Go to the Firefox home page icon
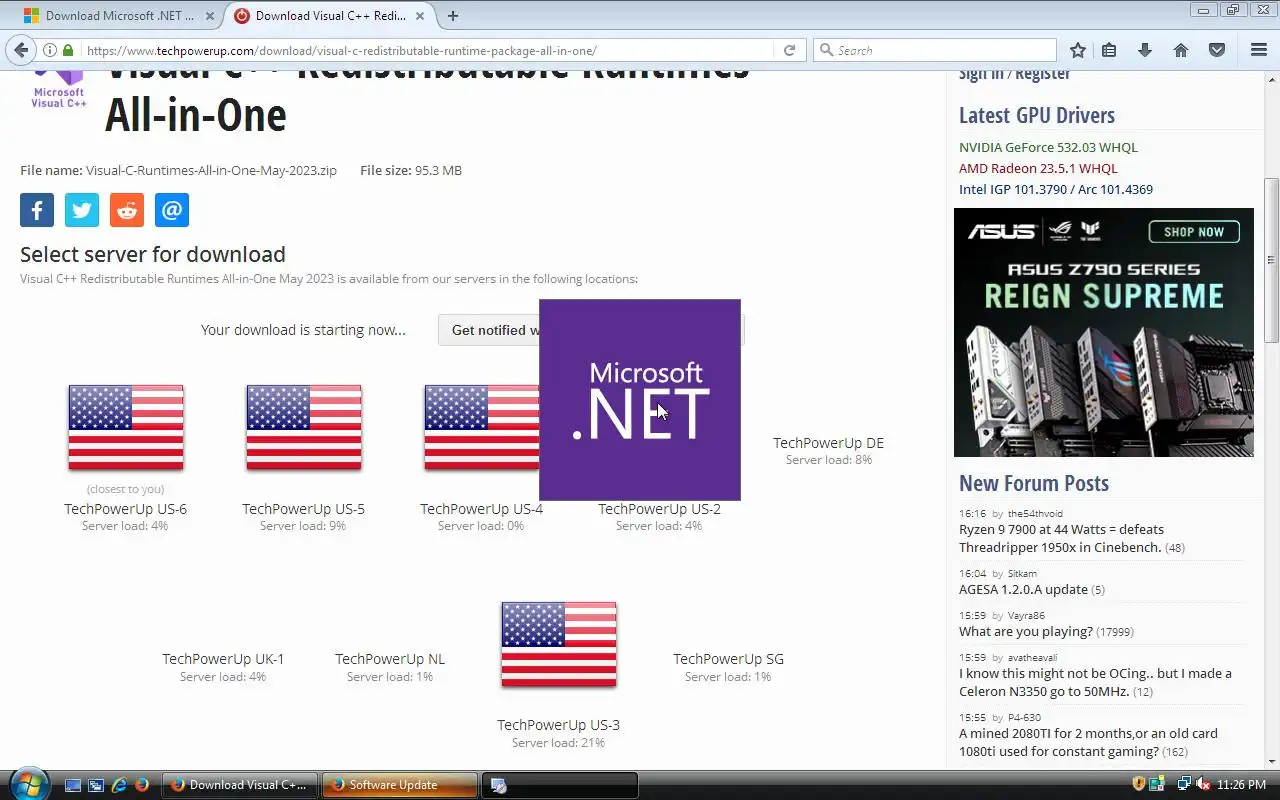The height and width of the screenshot is (800, 1280). click(x=1181, y=50)
